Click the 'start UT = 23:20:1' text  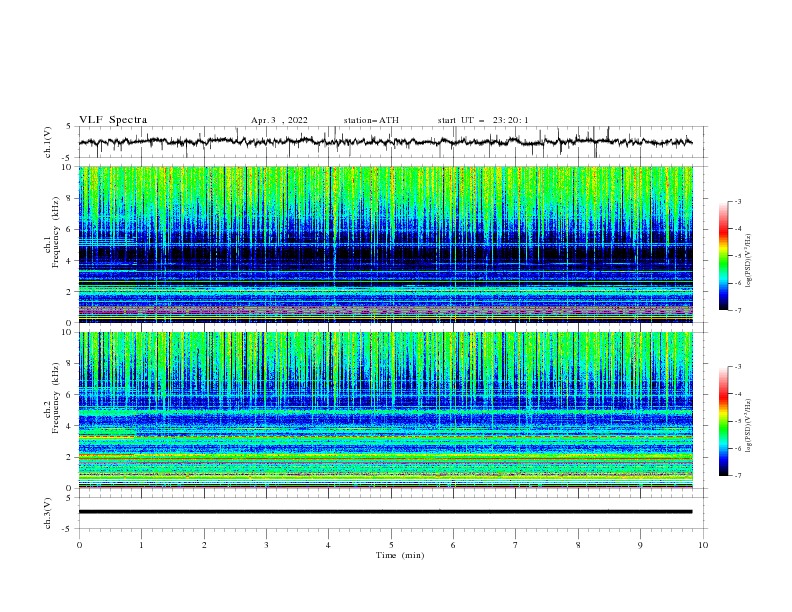coord(483,120)
